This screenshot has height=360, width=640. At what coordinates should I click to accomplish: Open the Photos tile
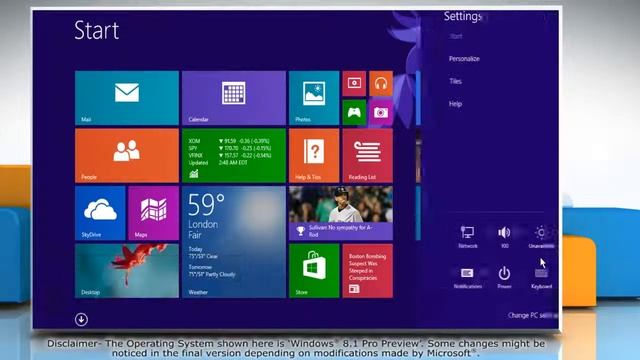[314, 98]
